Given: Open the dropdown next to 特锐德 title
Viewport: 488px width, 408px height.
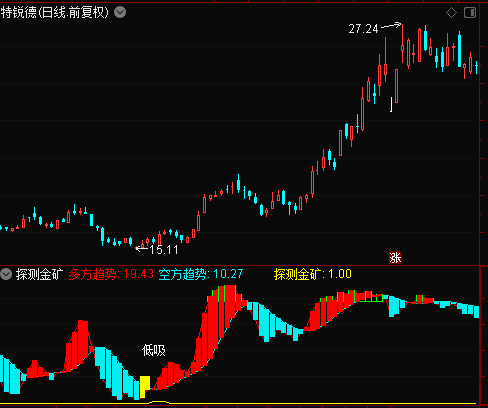Looking at the screenshot, I should (x=120, y=13).
